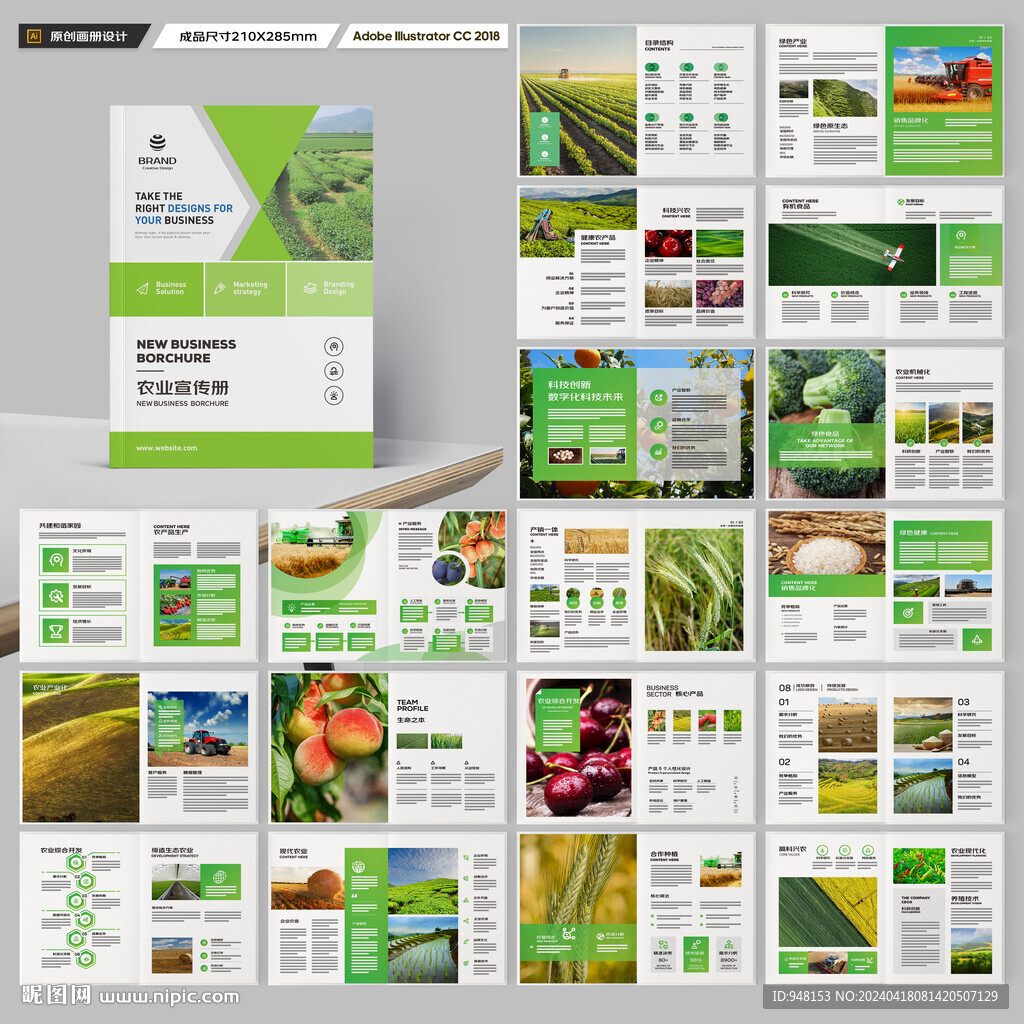Open the 高科兴农 spread with aerial field
1024x1024 pixels.
(884, 908)
